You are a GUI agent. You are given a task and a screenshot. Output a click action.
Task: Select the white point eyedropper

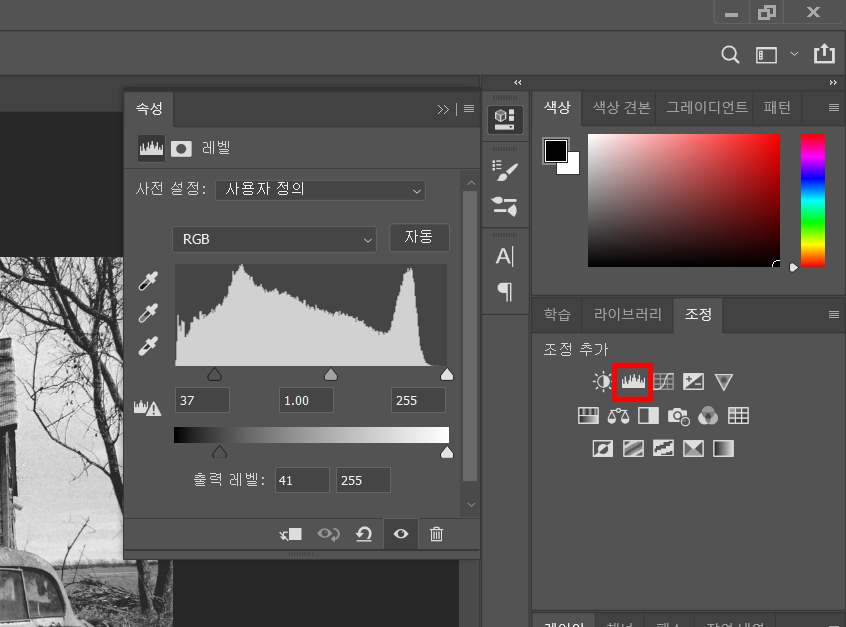(x=148, y=346)
